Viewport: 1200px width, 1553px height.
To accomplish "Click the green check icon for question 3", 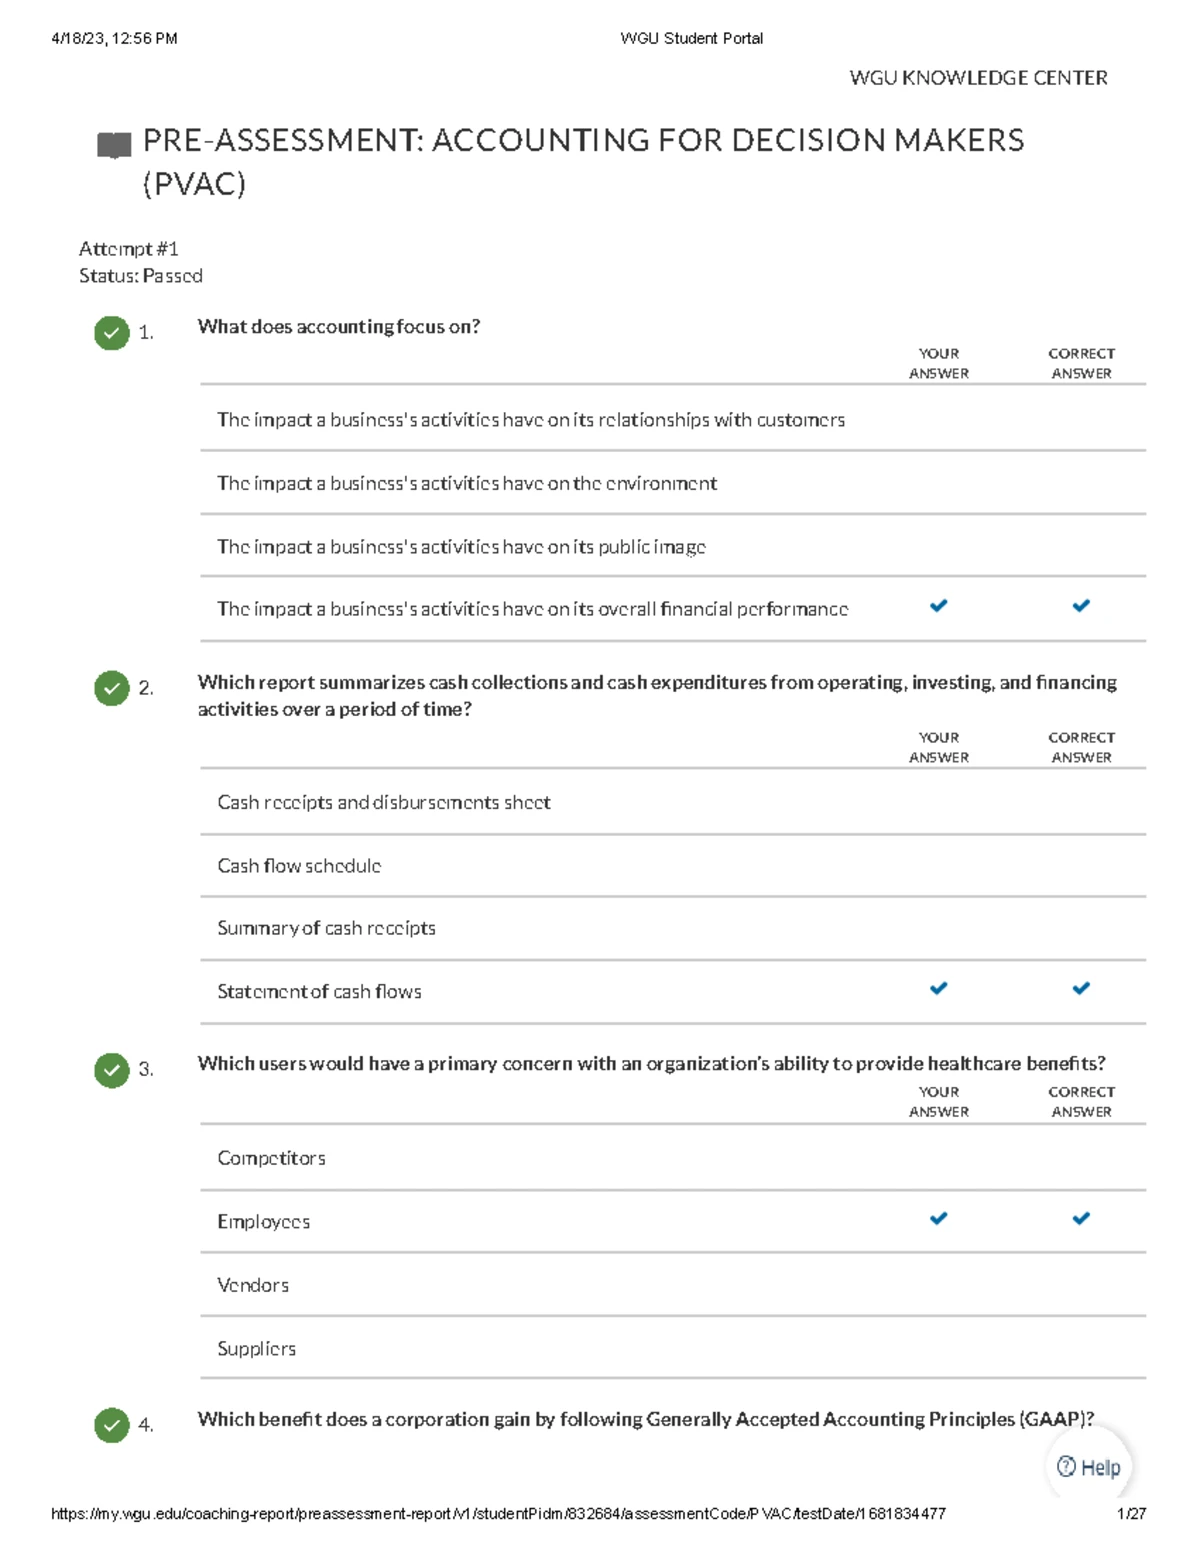I will [112, 1070].
